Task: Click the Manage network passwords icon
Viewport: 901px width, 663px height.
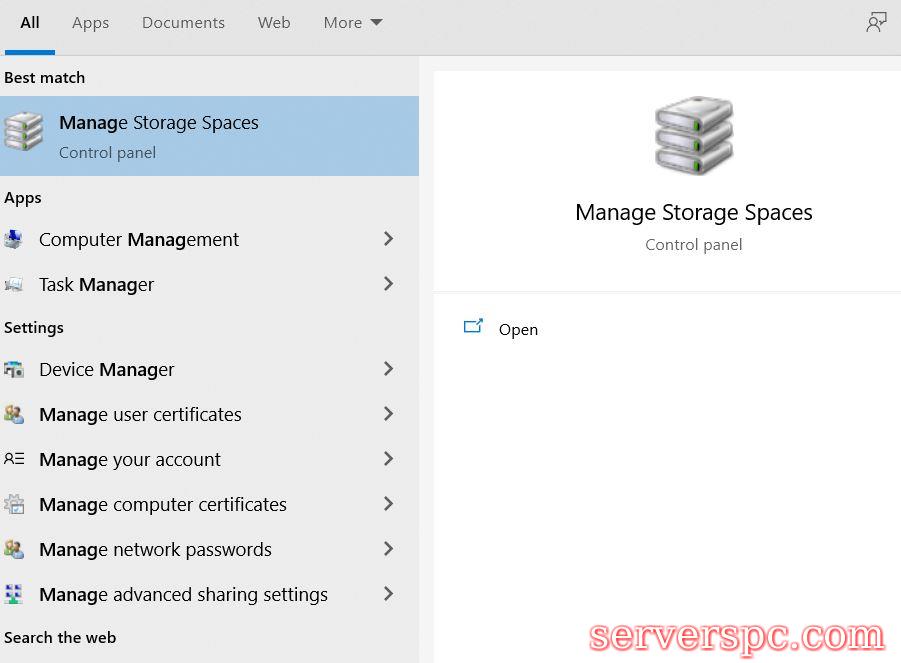Action: tap(14, 550)
